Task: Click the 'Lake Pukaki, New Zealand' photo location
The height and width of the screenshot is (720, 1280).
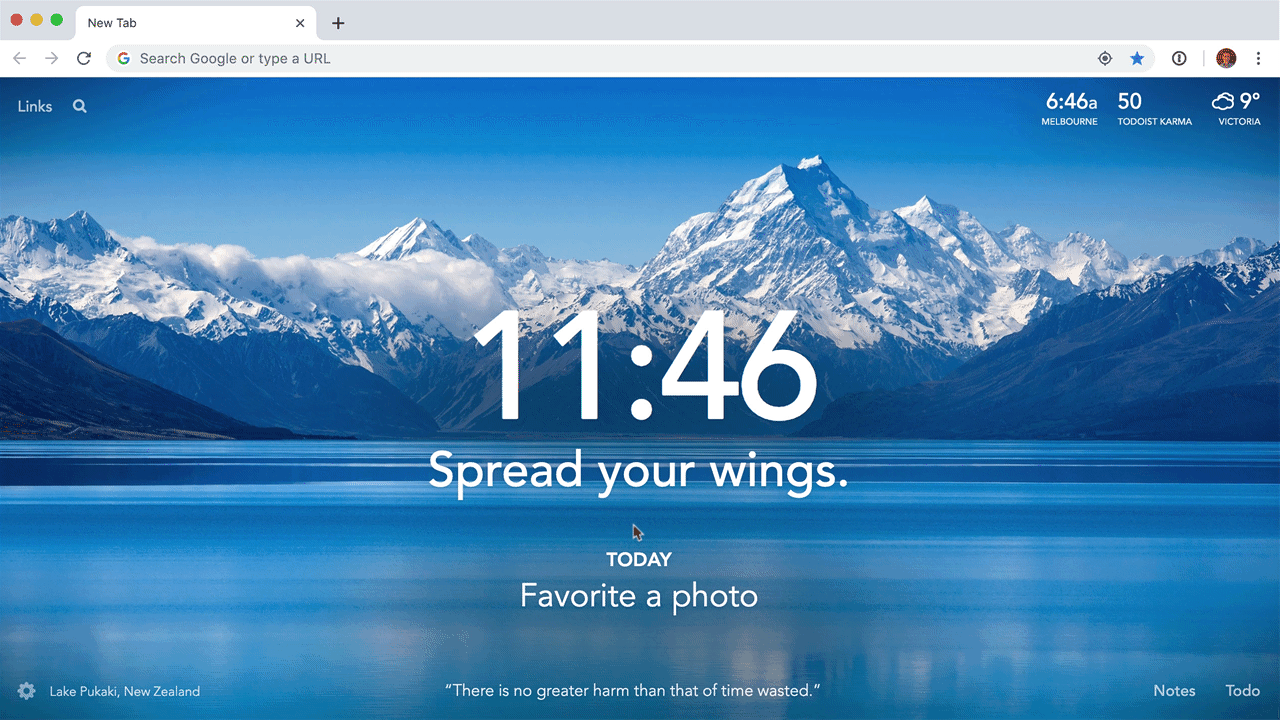Action: click(x=125, y=691)
